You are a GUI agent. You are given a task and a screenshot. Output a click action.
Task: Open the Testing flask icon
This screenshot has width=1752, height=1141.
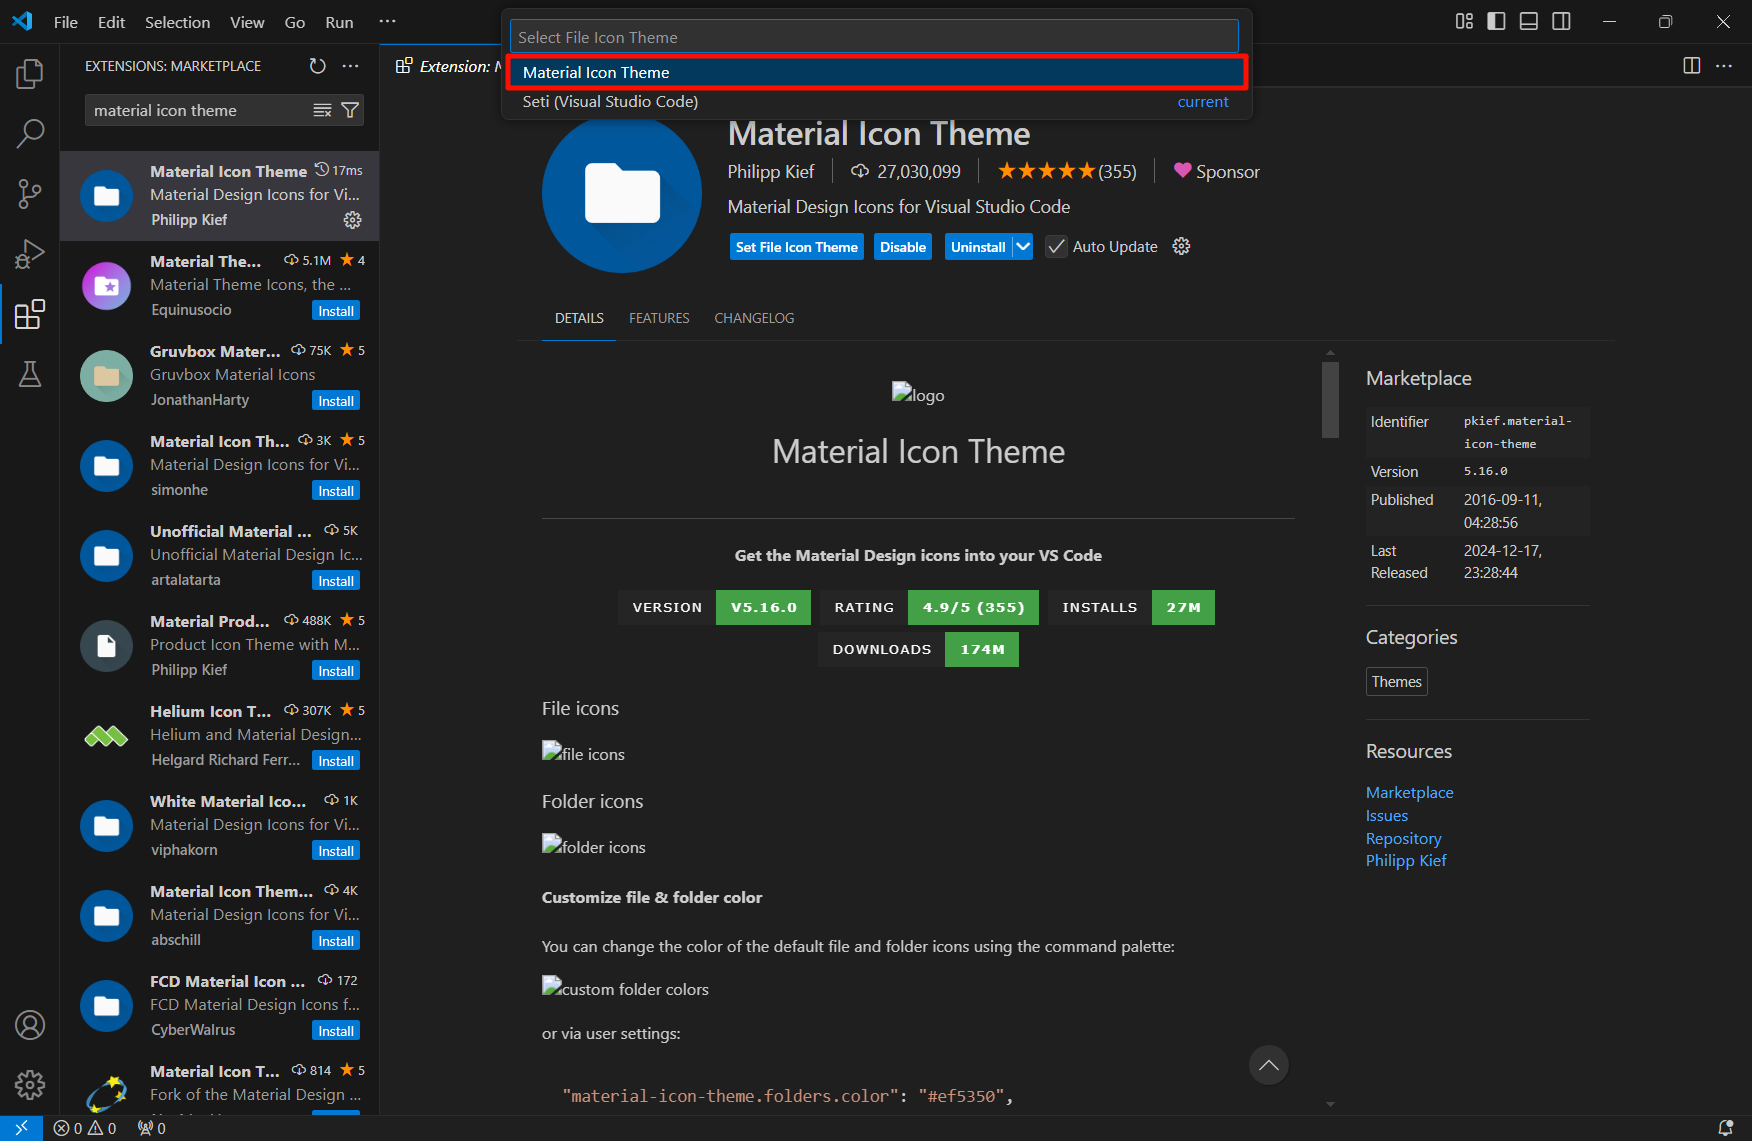[x=30, y=374]
